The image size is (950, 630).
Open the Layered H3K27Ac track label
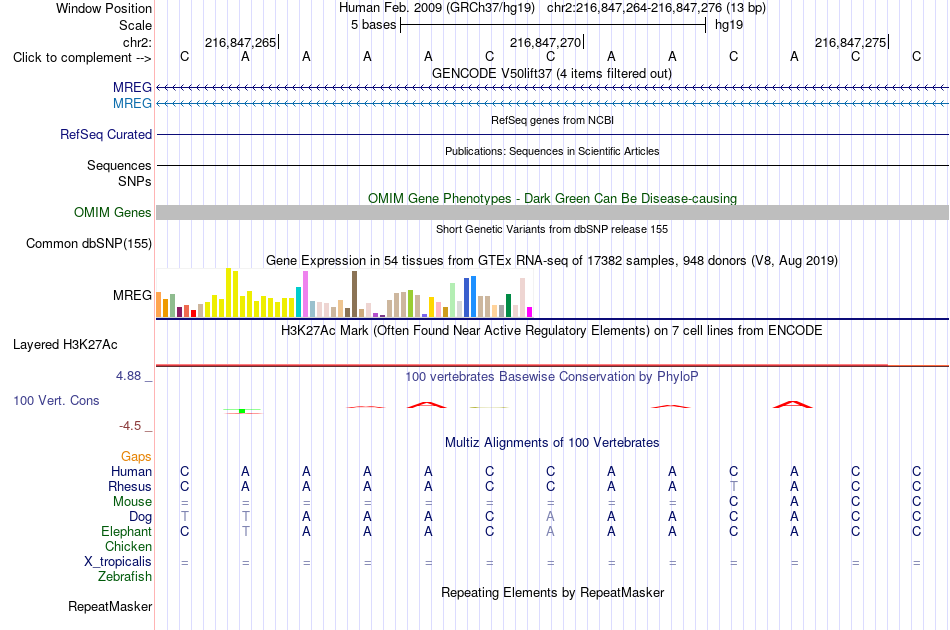click(65, 345)
